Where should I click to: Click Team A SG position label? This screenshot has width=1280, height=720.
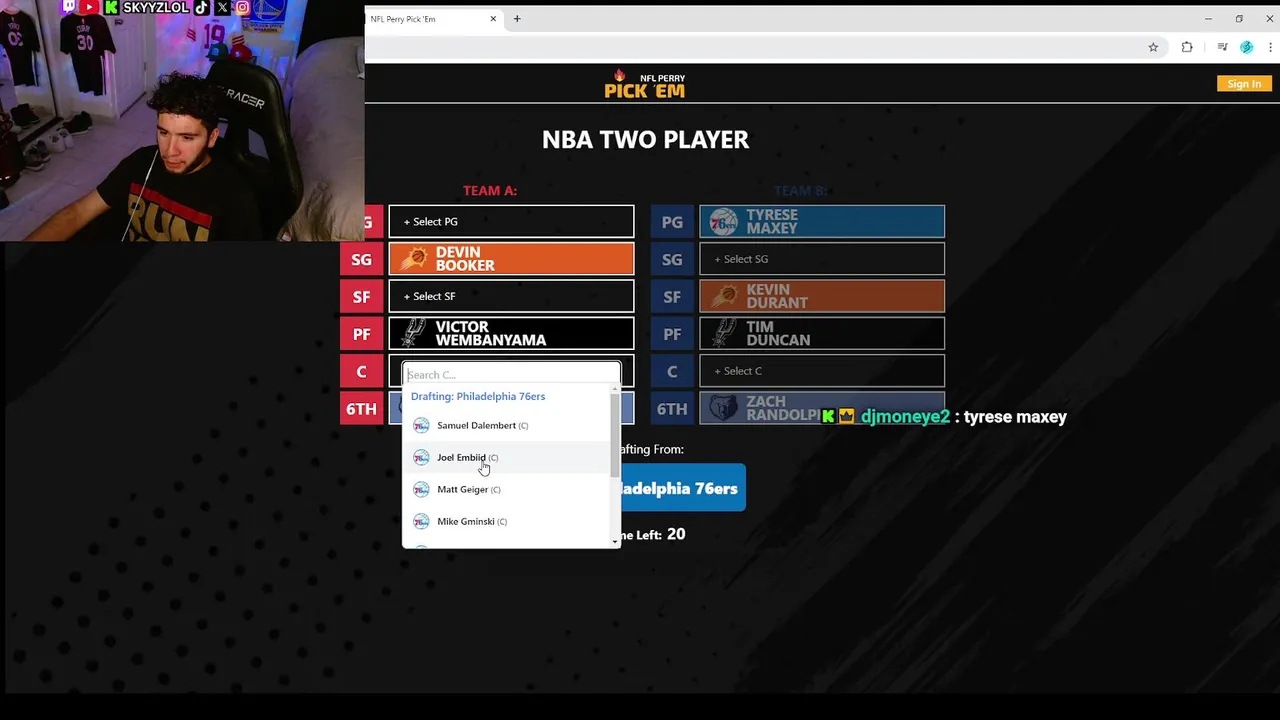pos(361,259)
